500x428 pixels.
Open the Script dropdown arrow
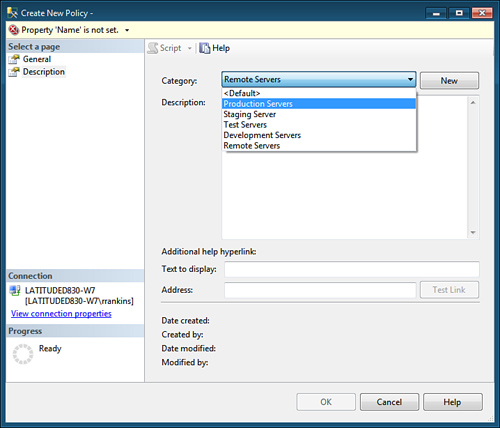click(x=190, y=48)
